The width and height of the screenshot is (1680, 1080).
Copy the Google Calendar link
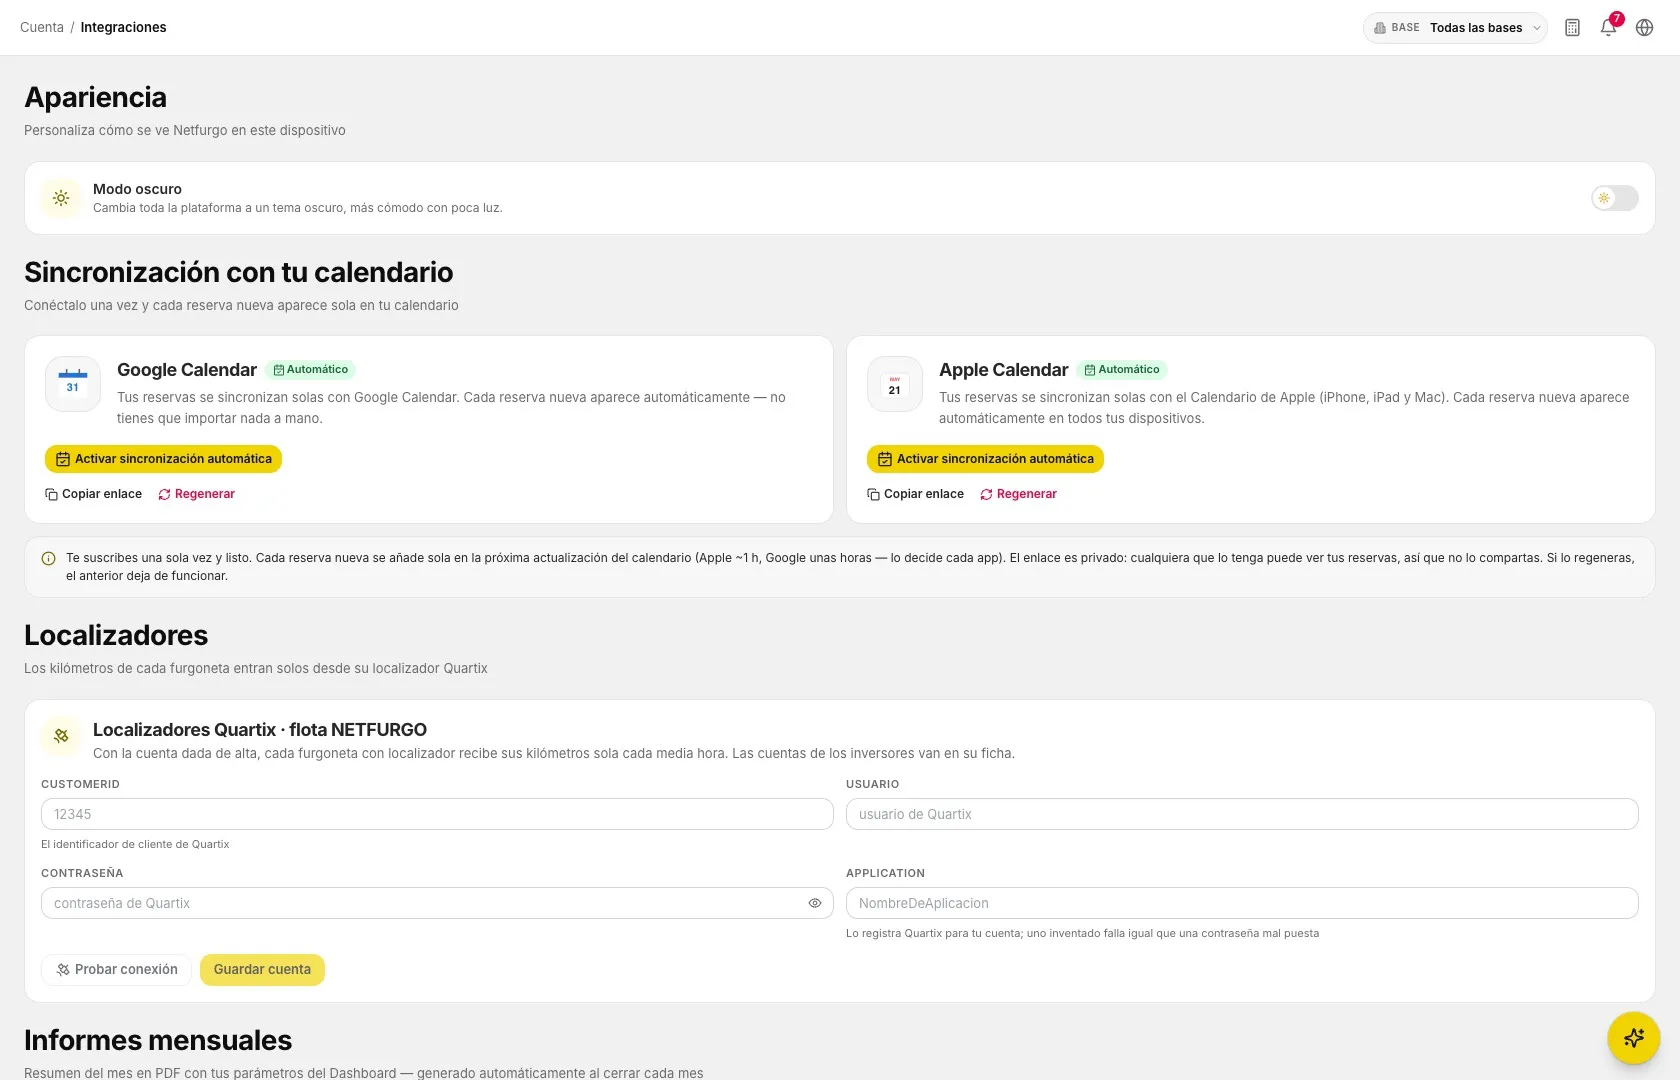point(93,494)
